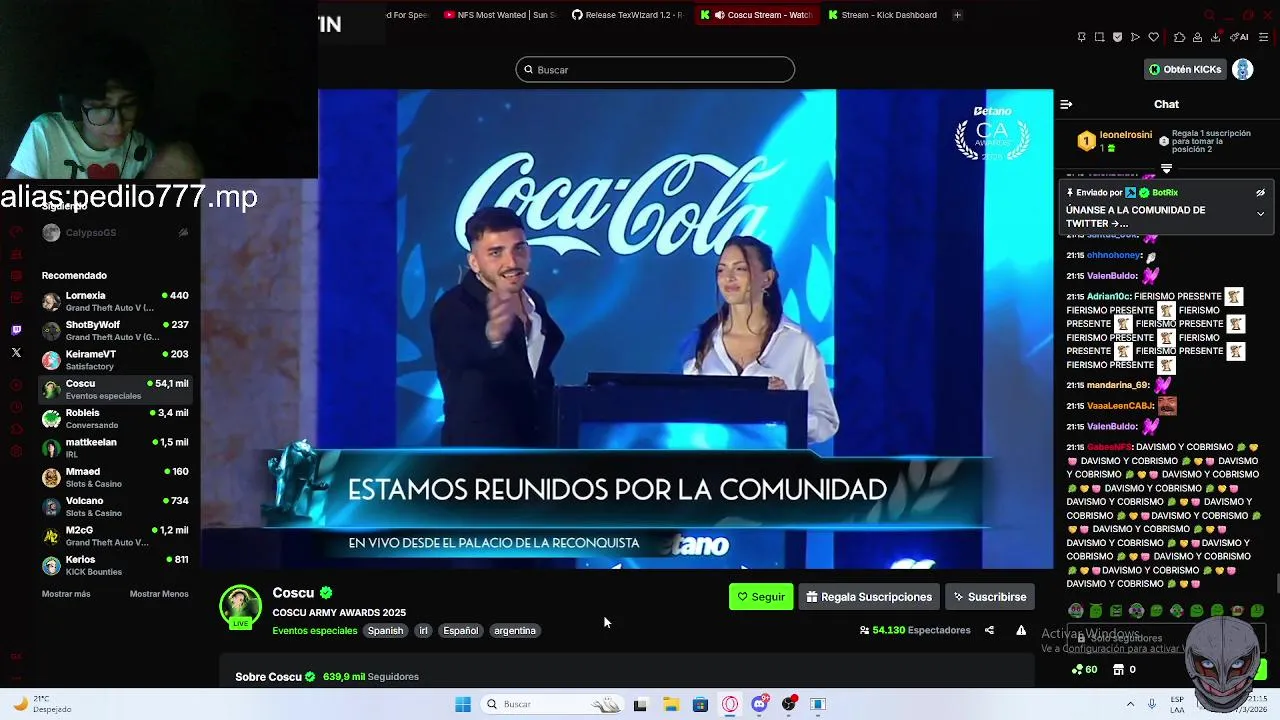The width and height of the screenshot is (1280, 720).
Task: Open the extensions puzzle icon
Action: 1179,37
